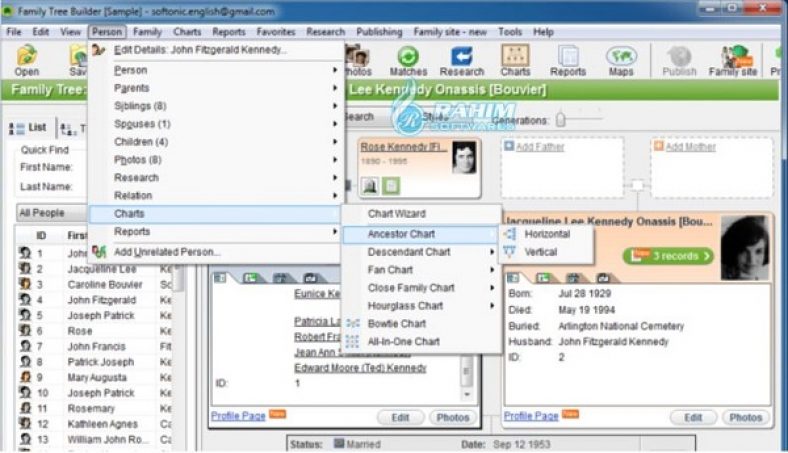The image size is (788, 453).
Task: Click the Add Father plus icon
Action: [x=509, y=146]
